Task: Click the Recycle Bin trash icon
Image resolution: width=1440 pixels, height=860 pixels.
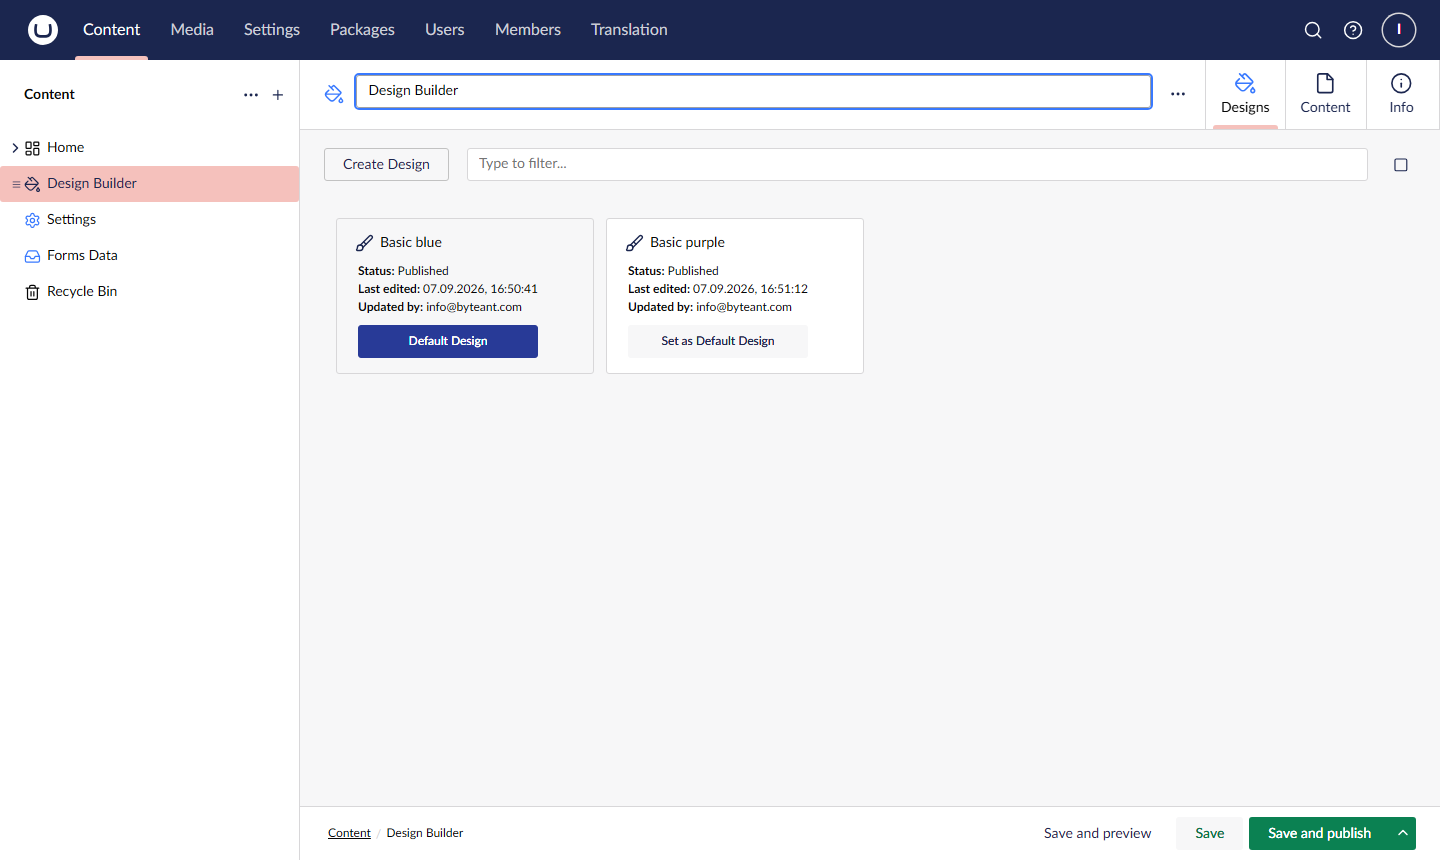Action: pyautogui.click(x=32, y=292)
